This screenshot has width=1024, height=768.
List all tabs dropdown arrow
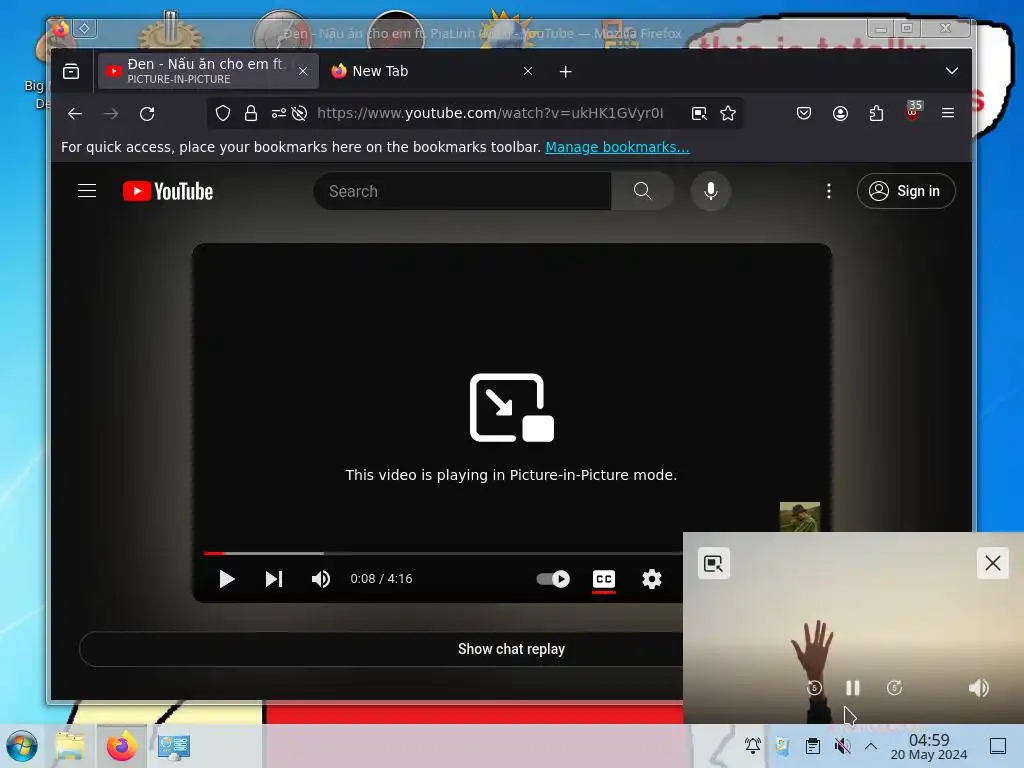[x=952, y=71]
